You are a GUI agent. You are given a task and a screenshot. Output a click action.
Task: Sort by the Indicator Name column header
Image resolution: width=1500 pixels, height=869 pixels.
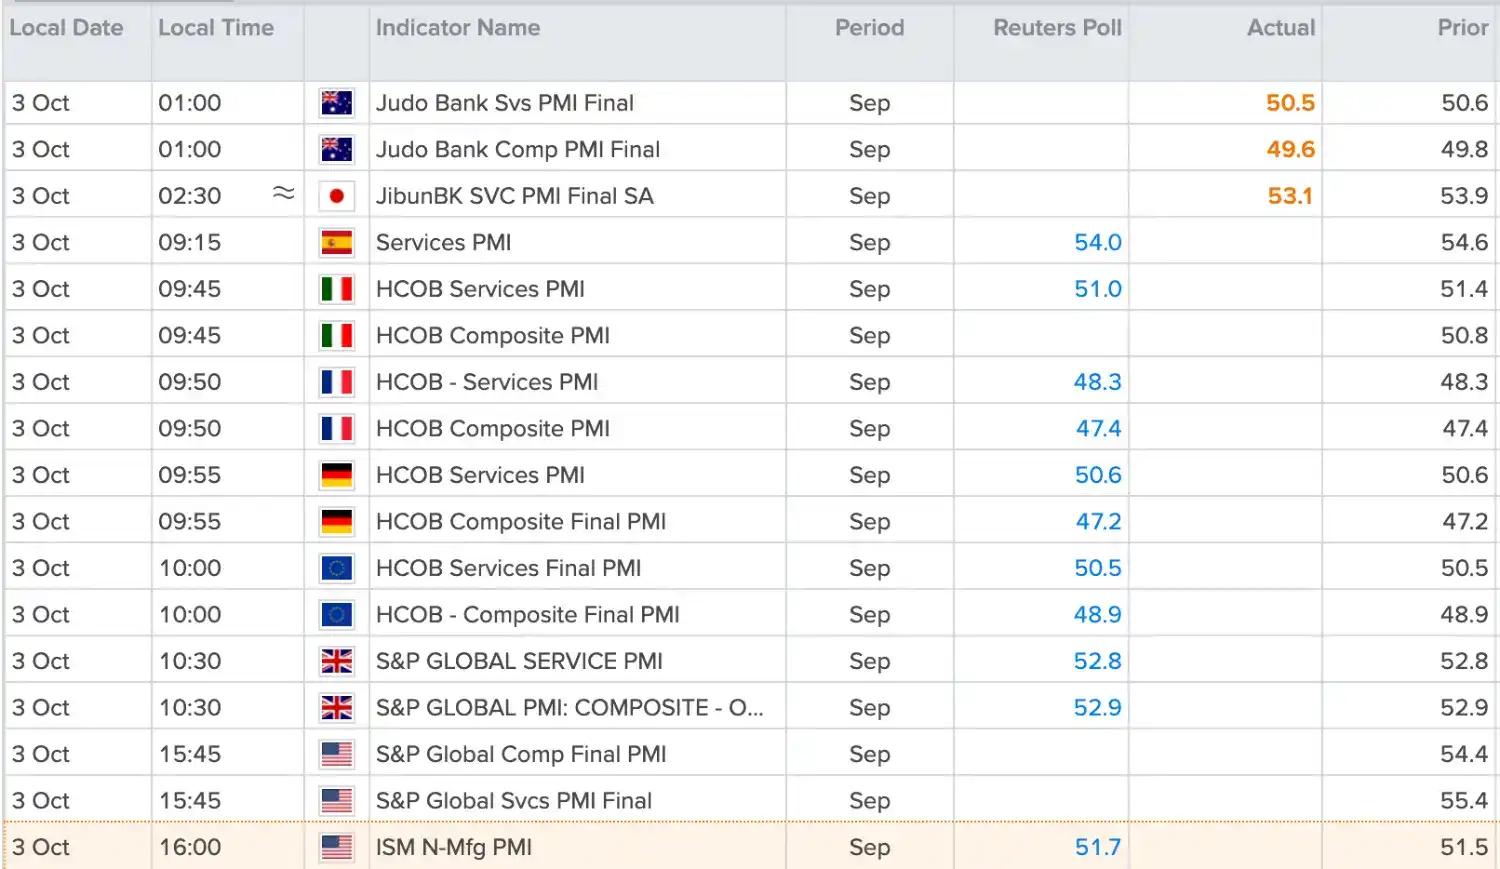pos(458,28)
